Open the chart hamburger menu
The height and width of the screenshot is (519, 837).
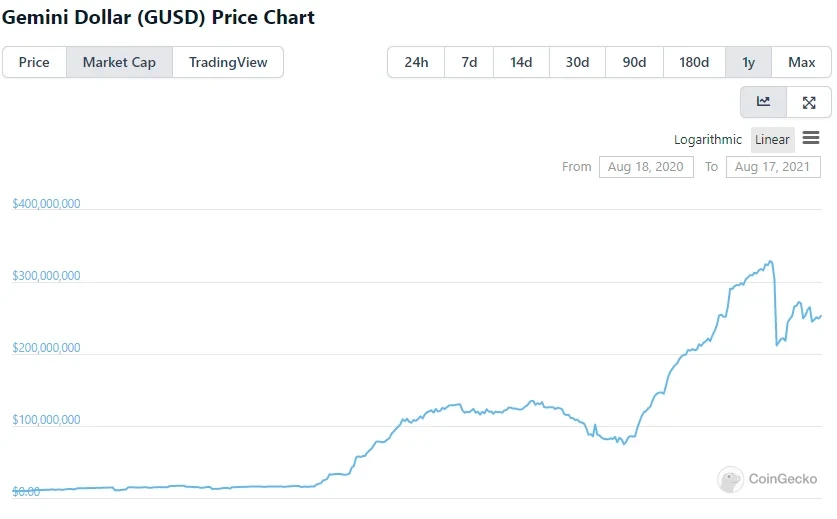coord(811,138)
